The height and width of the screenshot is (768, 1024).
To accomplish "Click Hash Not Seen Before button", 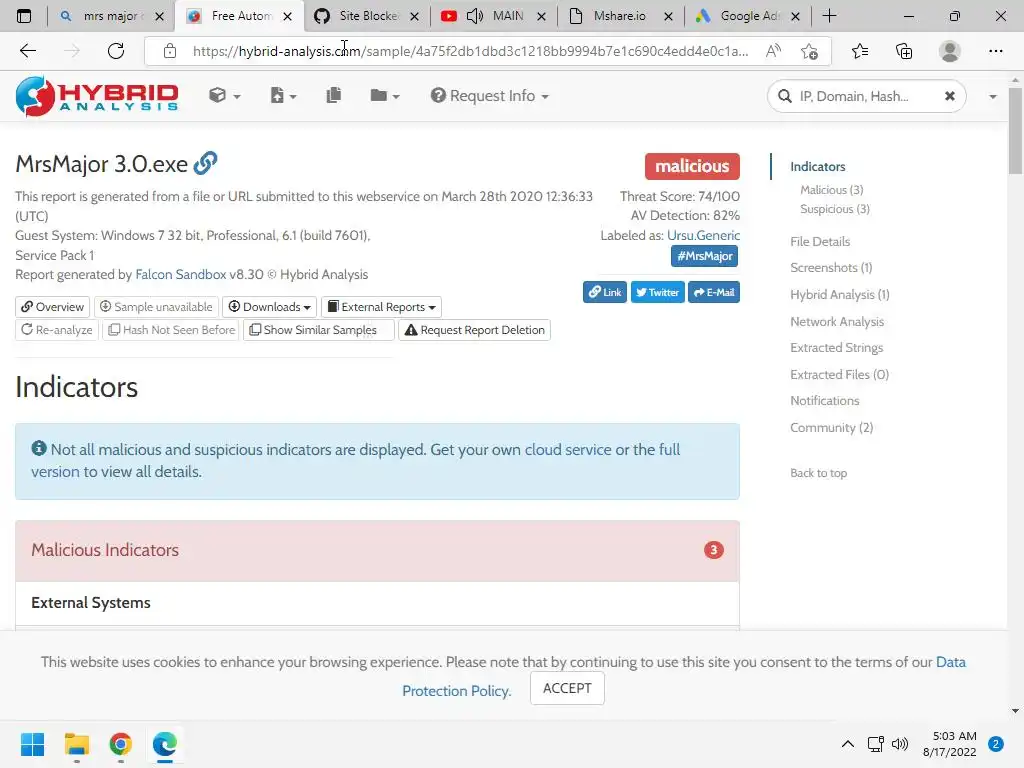I will 172,330.
